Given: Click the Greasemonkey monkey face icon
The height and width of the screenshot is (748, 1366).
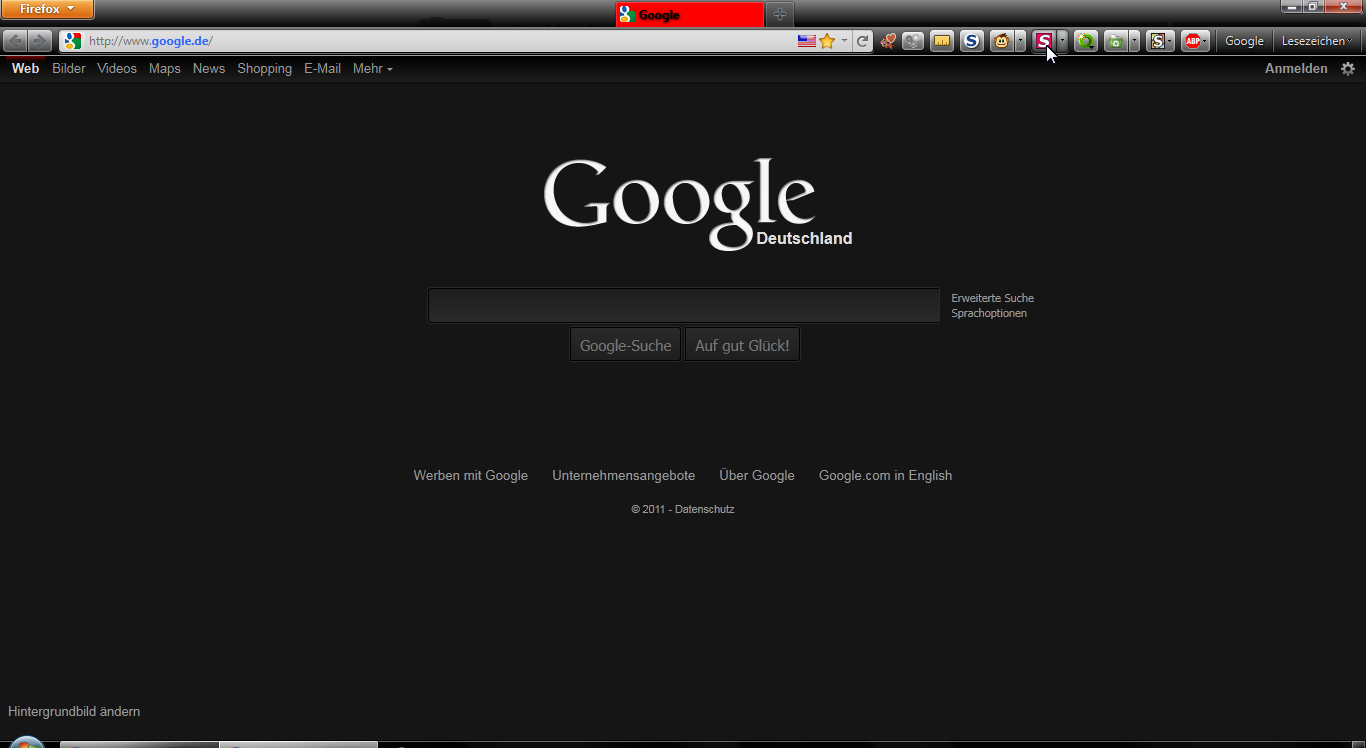Looking at the screenshot, I should pyautogui.click(x=1001, y=41).
